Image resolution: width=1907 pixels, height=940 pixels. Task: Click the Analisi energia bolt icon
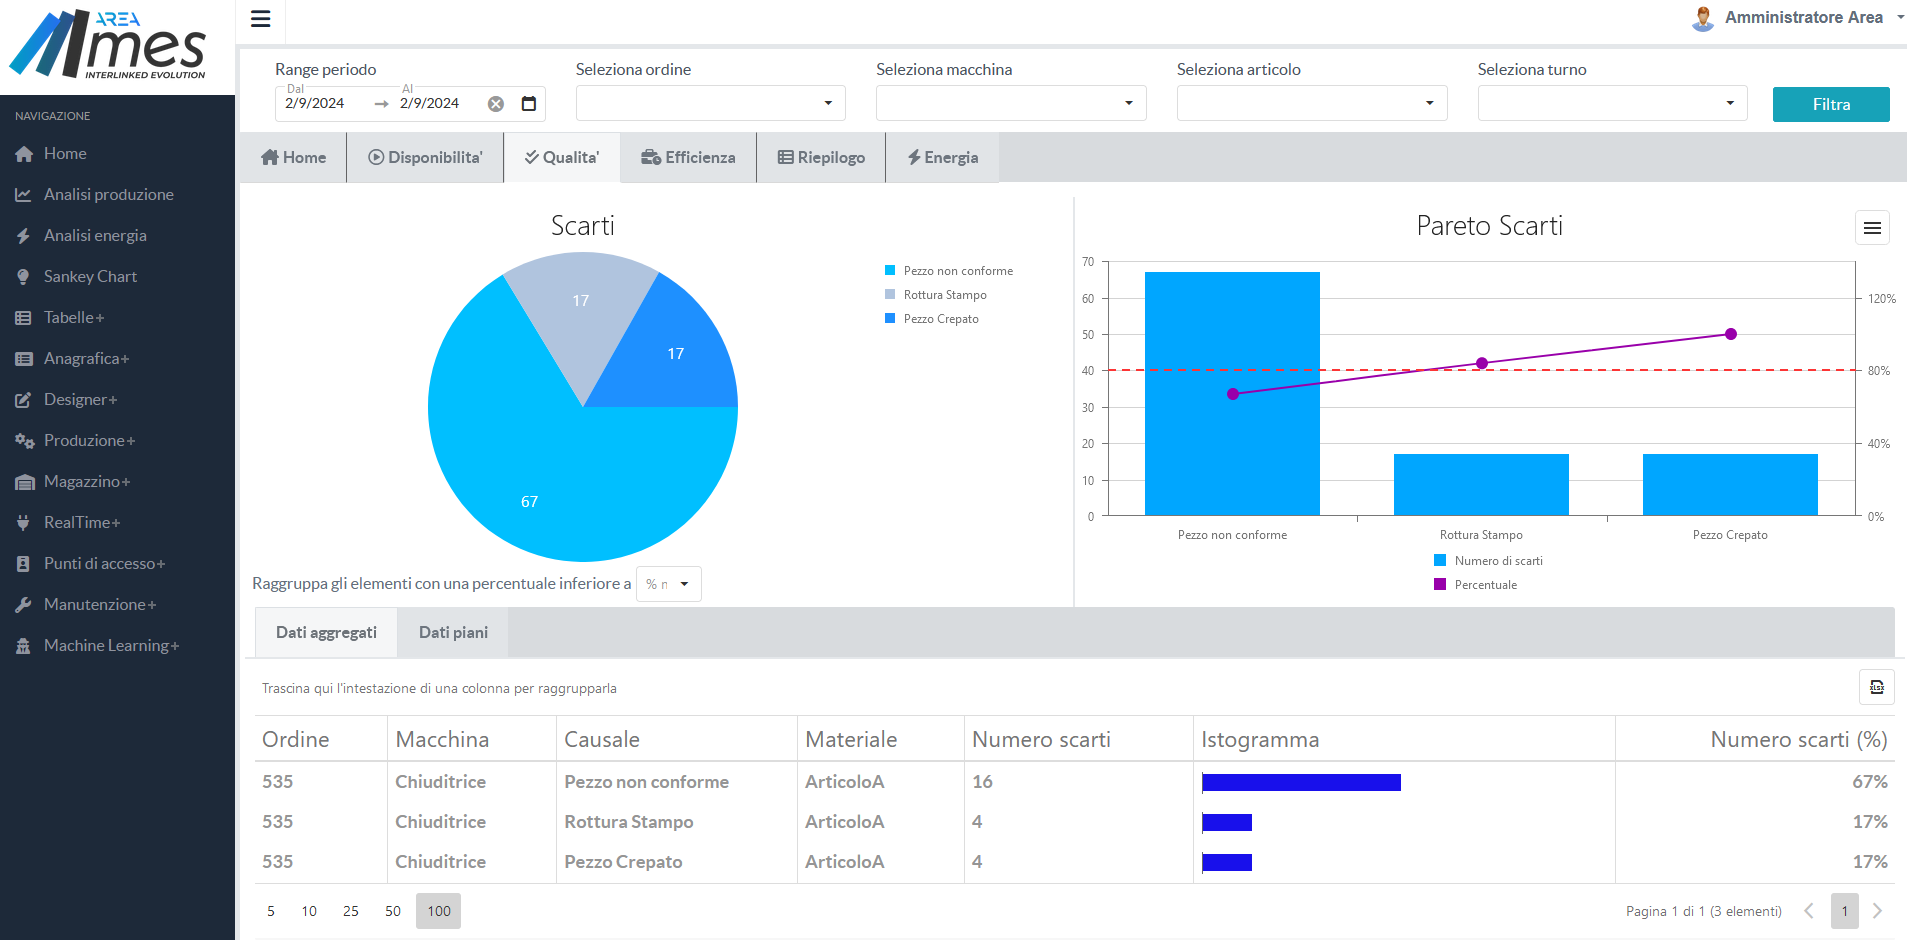point(23,236)
